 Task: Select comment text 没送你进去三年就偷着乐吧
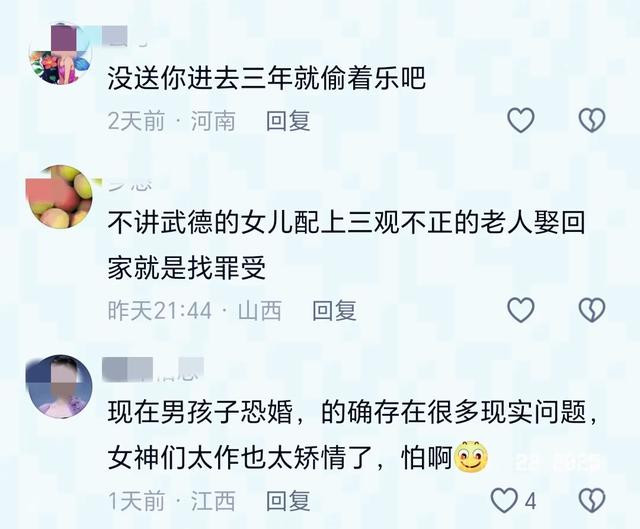coord(267,78)
